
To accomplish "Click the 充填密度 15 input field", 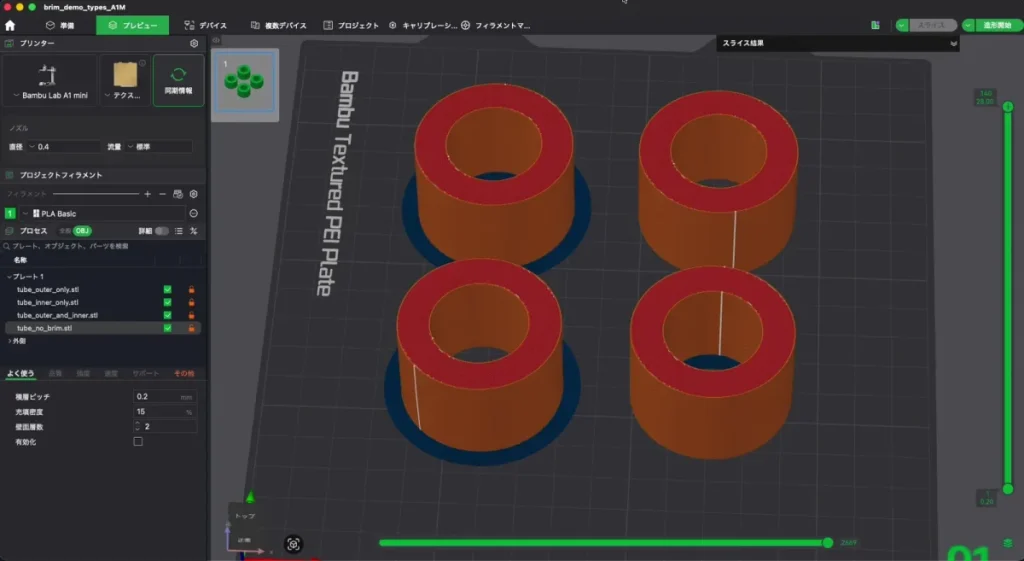I will click(x=165, y=412).
